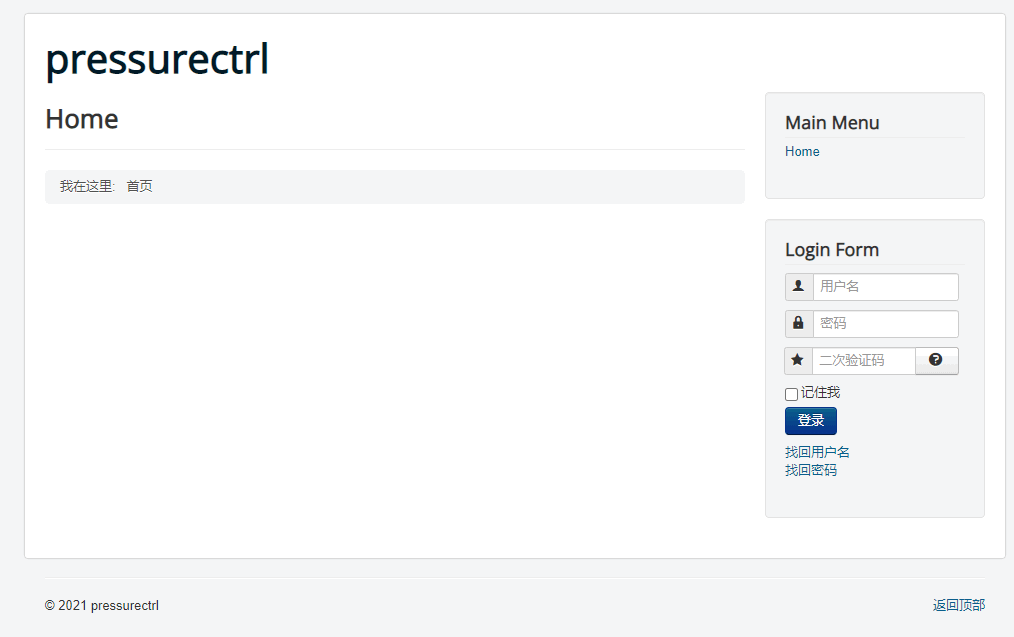Click the padlock icon beside password field

799,323
